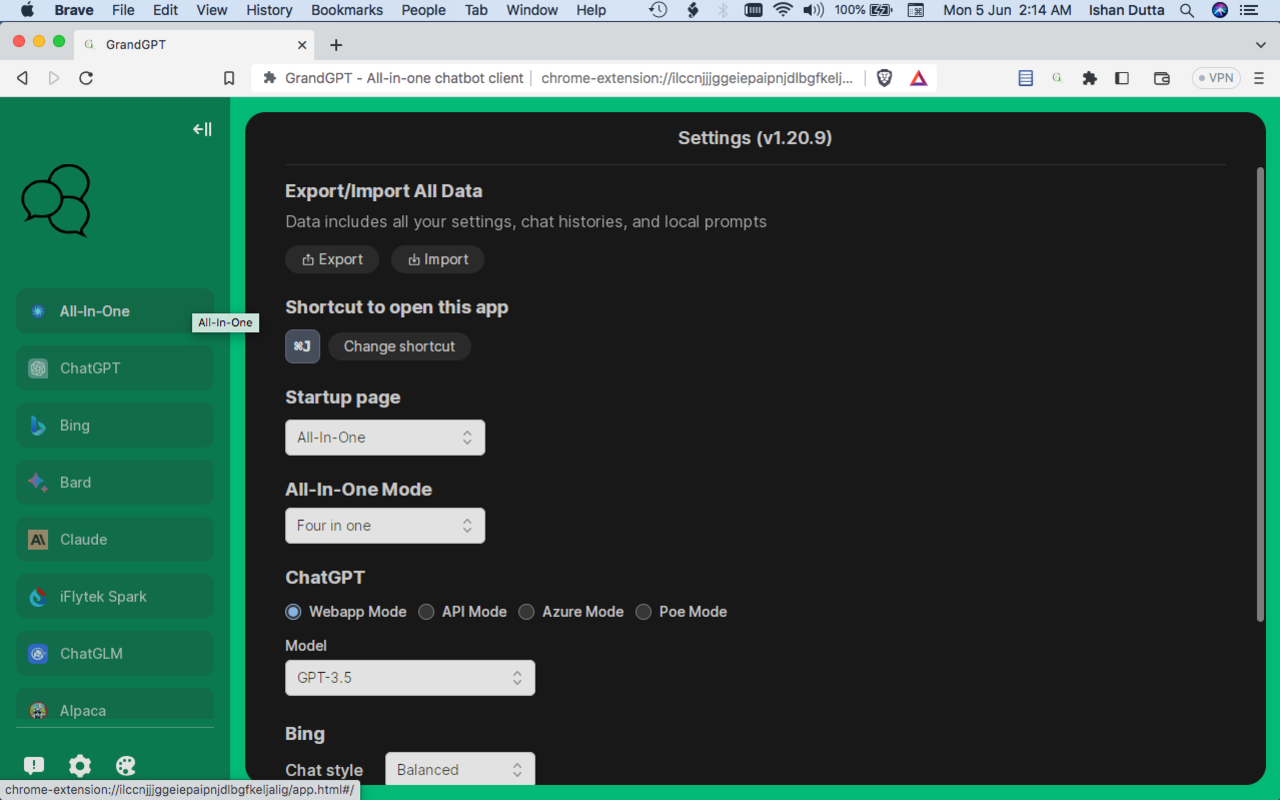Viewport: 1280px width, 800px height.
Task: Open the ChatGPT Model dropdown
Action: click(x=410, y=677)
